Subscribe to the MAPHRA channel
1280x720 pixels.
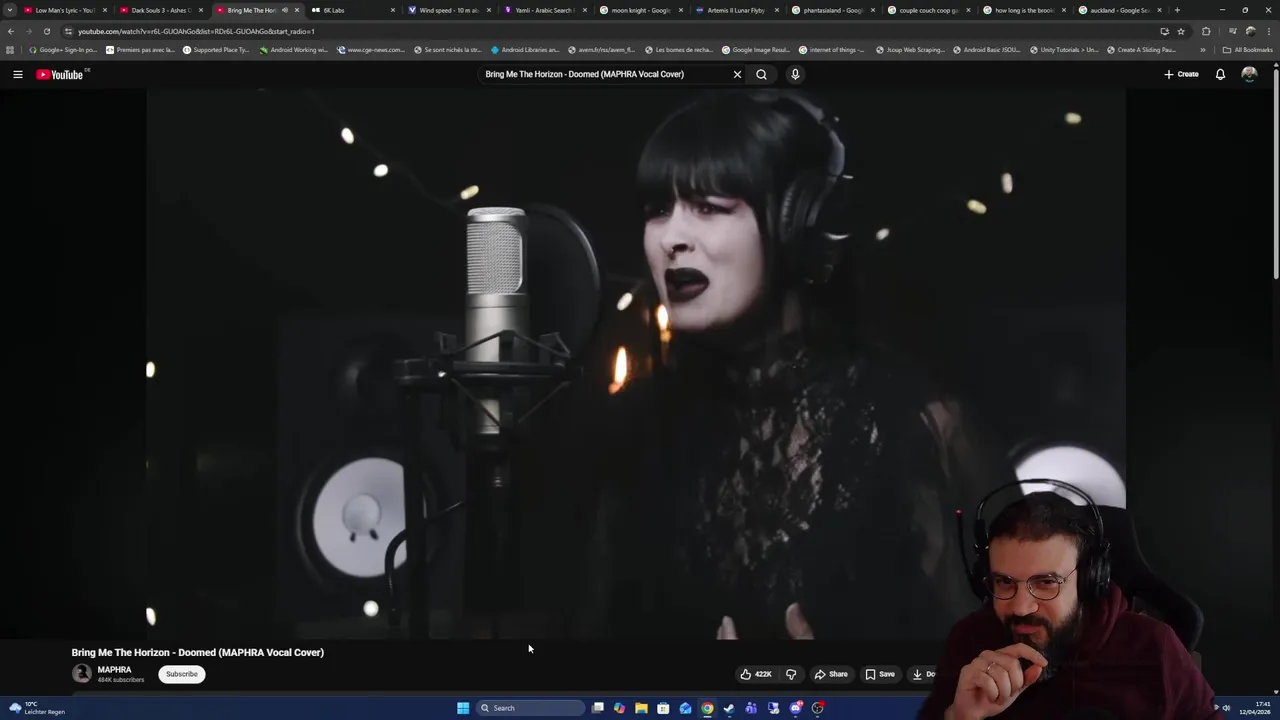(x=182, y=674)
